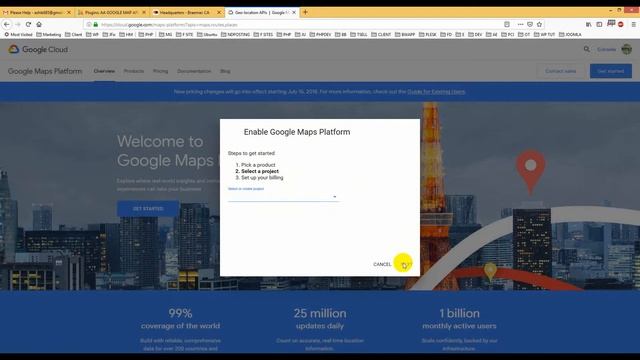Open the Firefox Library icon

tap(589, 24)
